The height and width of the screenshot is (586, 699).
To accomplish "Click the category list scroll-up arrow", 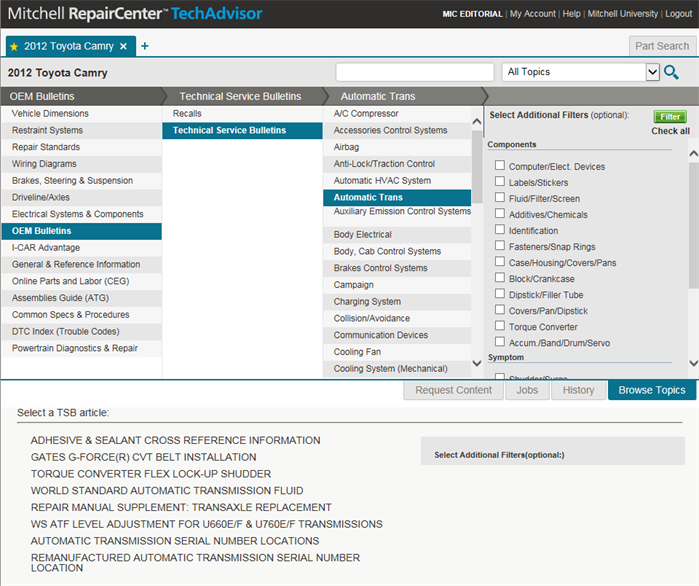I will click(477, 121).
